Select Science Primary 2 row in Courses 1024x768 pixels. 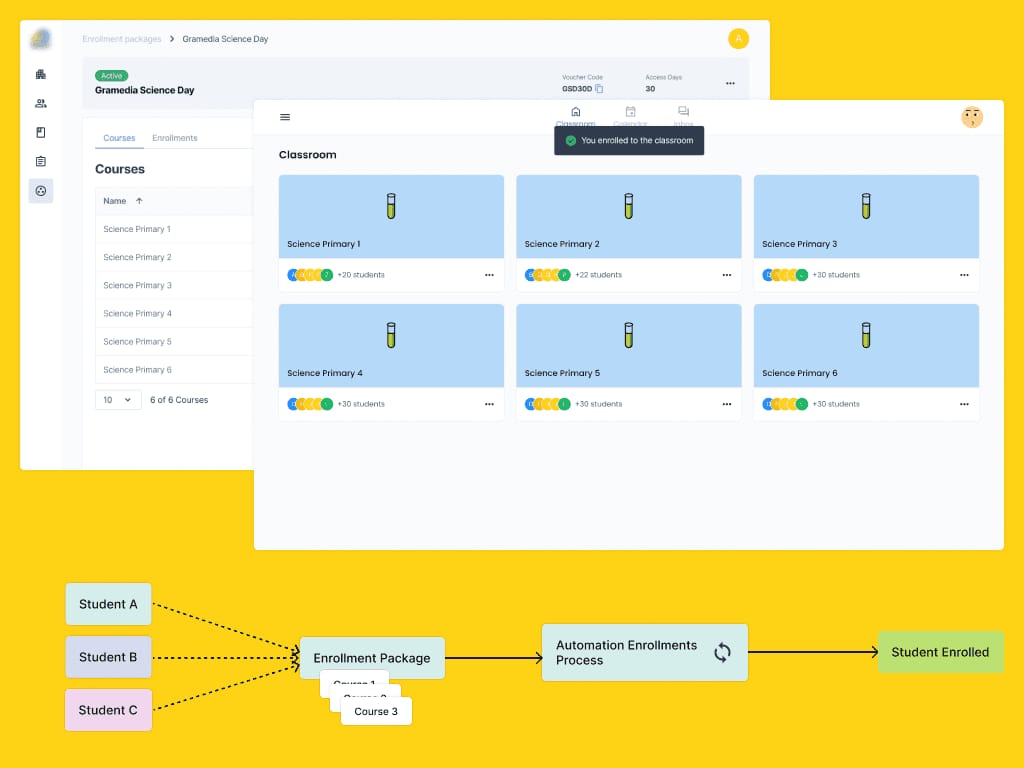coord(174,257)
